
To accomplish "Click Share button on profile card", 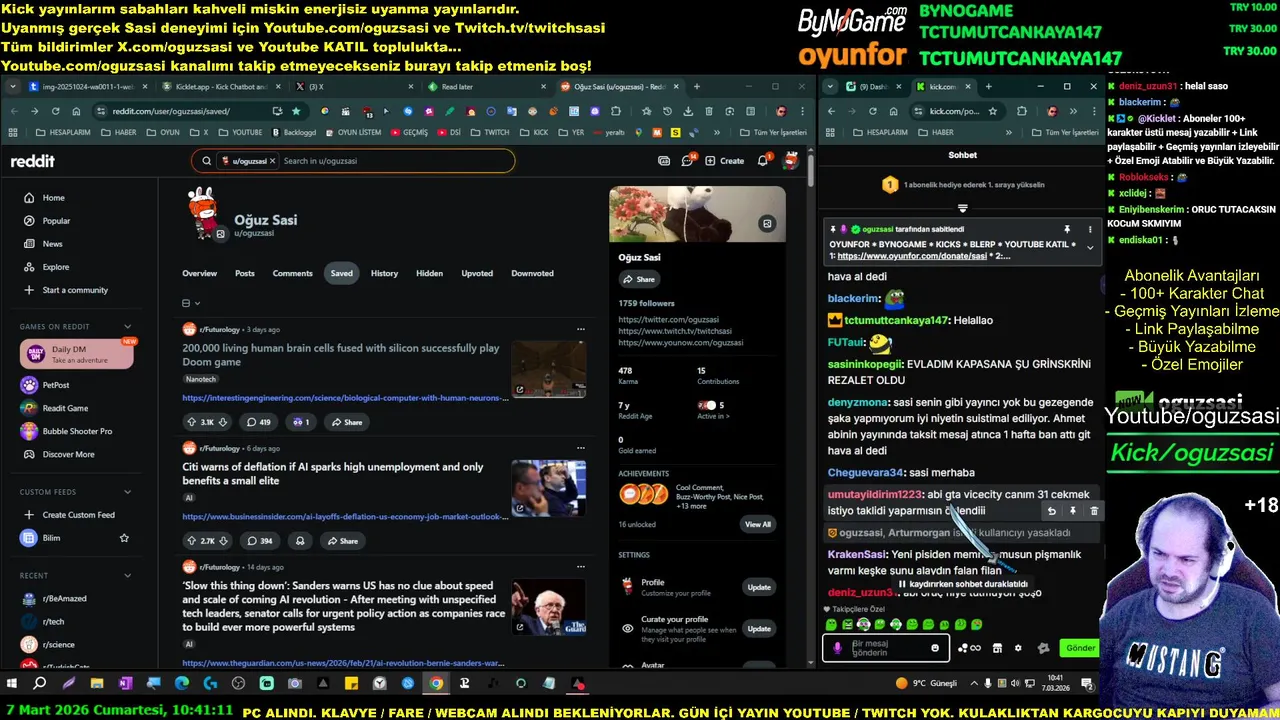I will click(639, 279).
